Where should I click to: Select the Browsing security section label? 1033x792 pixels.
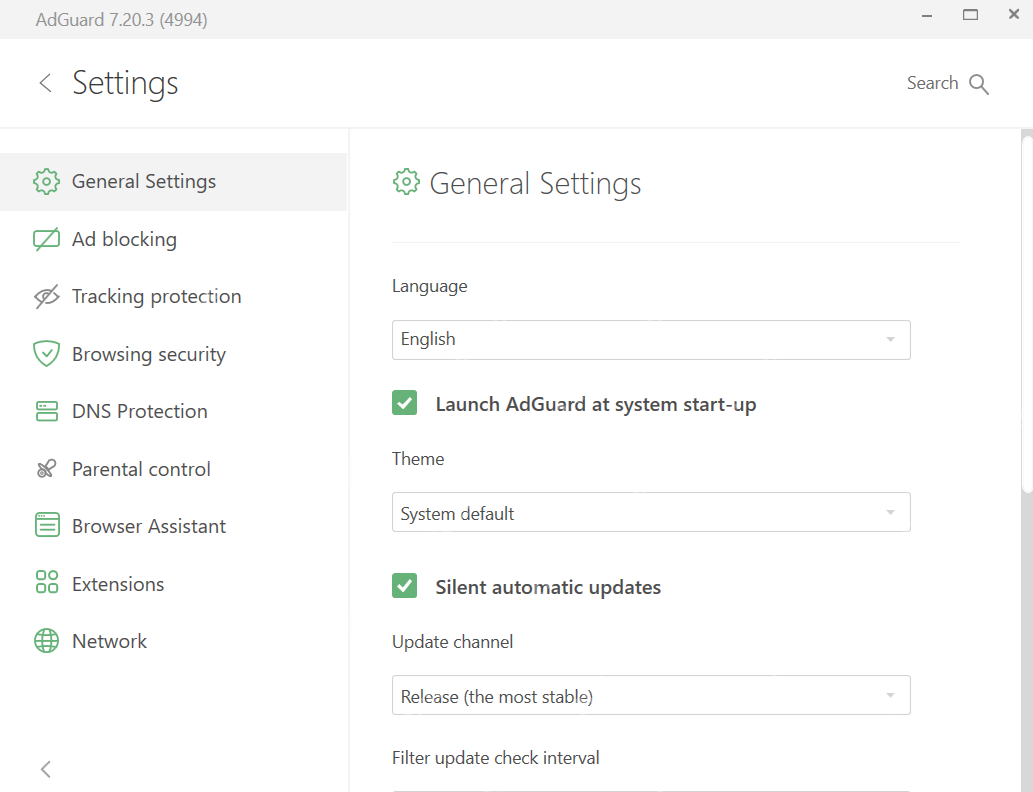click(149, 354)
